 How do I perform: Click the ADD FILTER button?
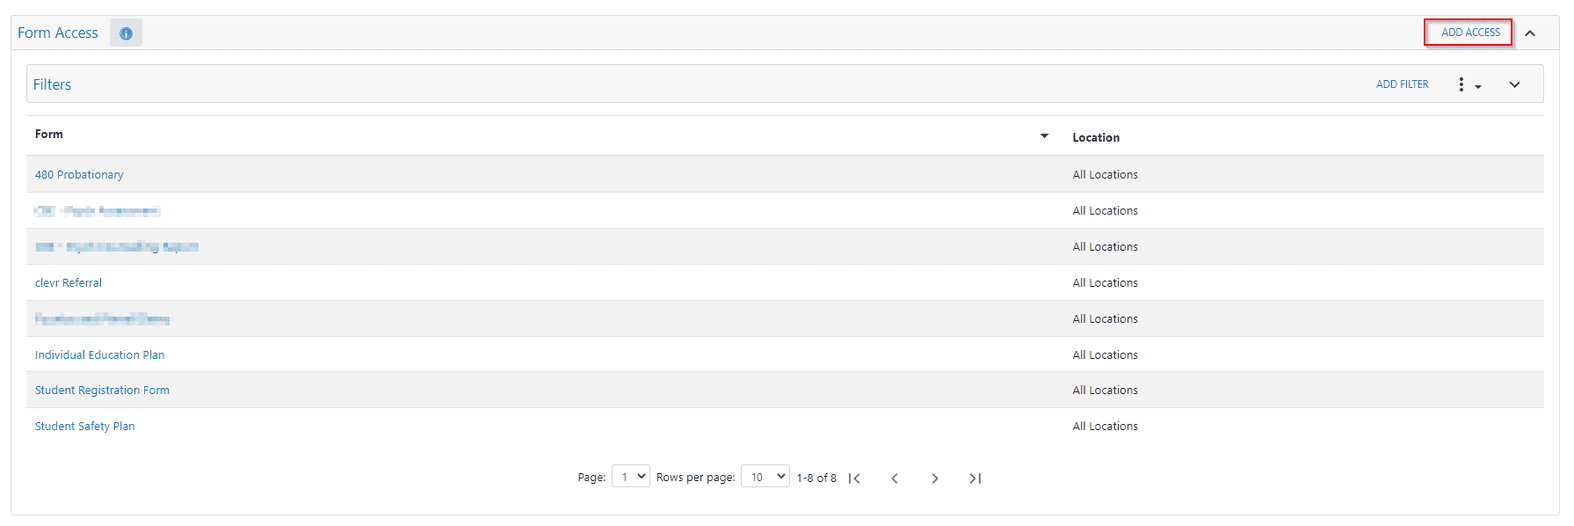[x=1402, y=85]
